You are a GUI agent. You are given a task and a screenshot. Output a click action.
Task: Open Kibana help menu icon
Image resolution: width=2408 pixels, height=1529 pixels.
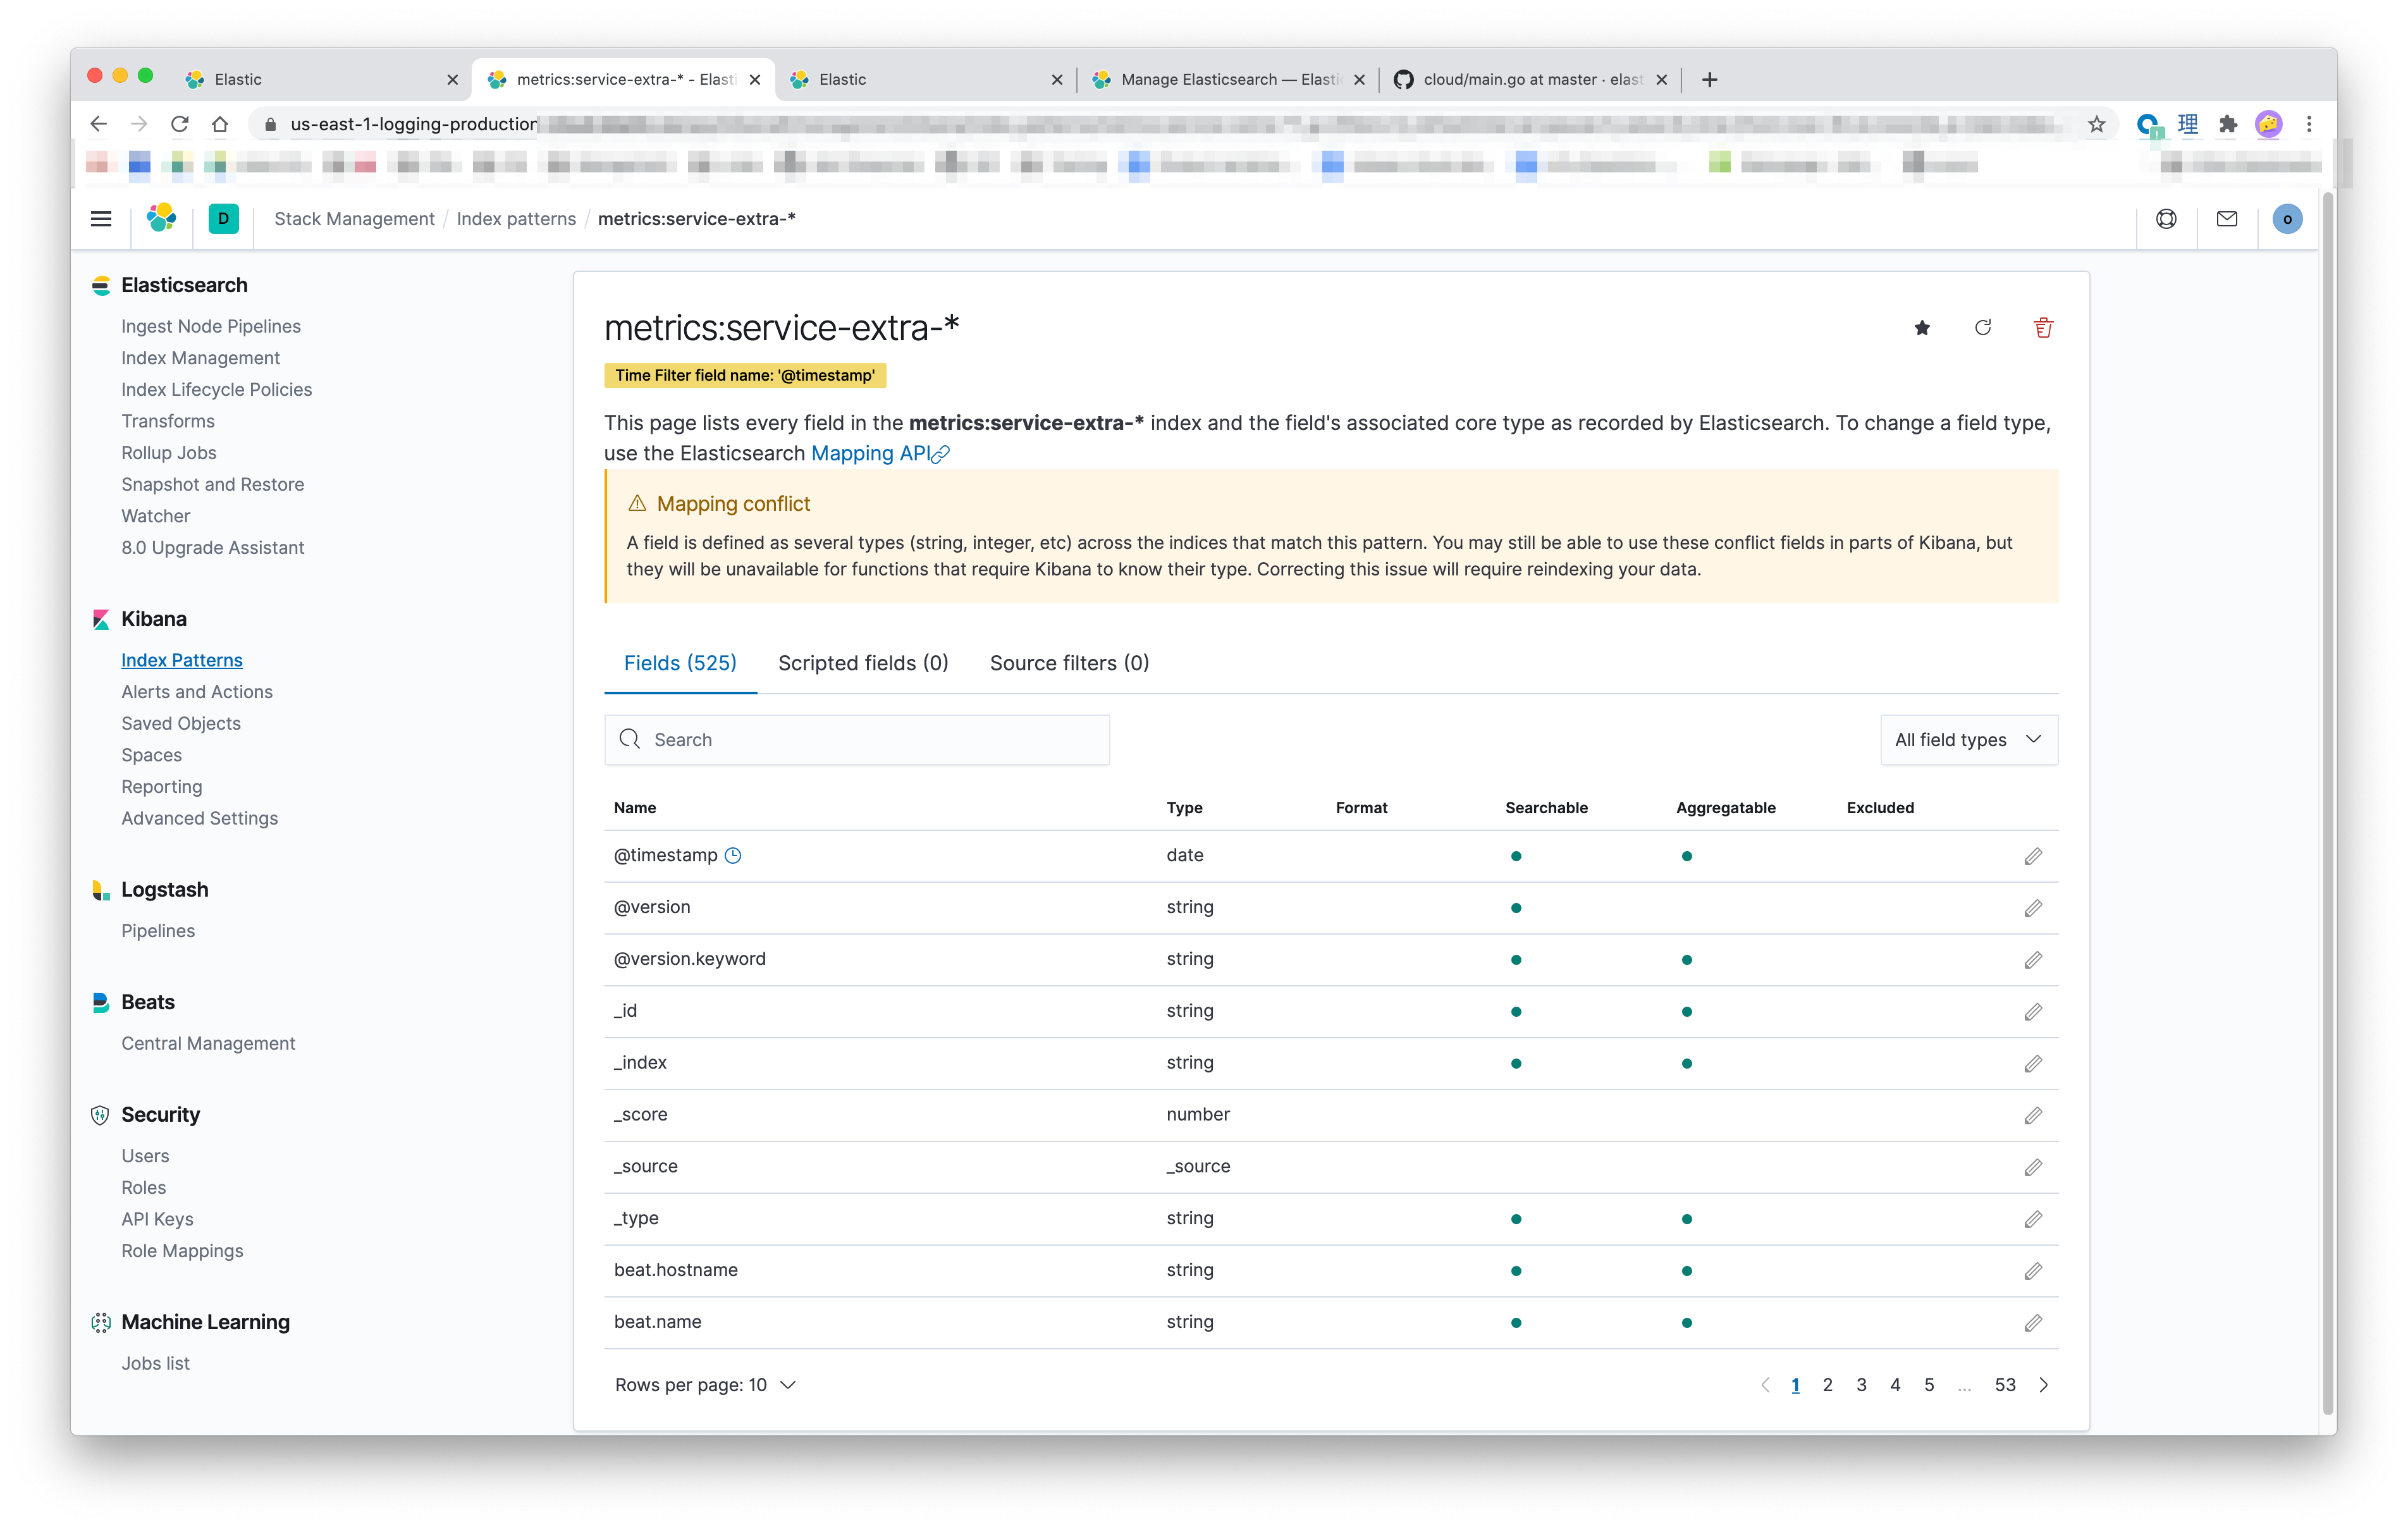(2166, 218)
